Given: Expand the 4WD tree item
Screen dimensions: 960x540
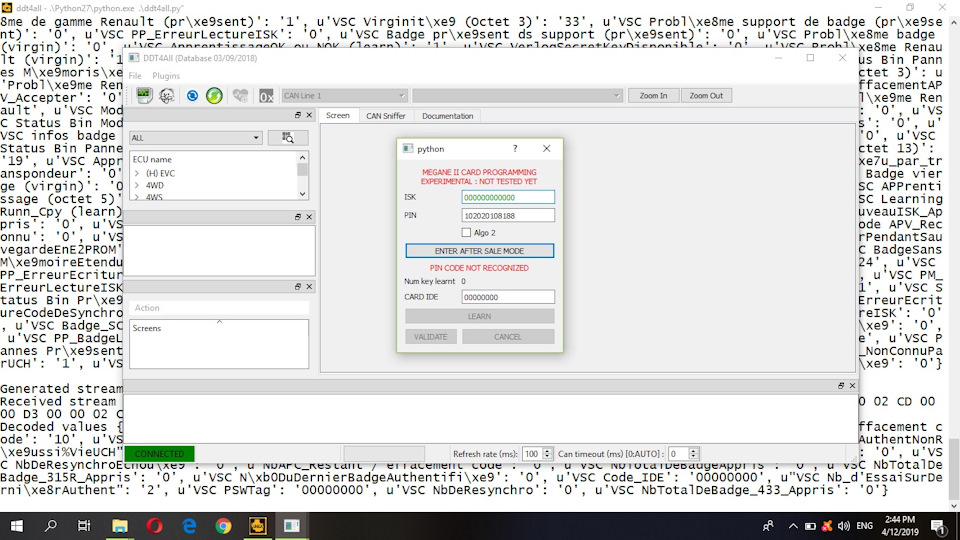Looking at the screenshot, I should click(137, 185).
